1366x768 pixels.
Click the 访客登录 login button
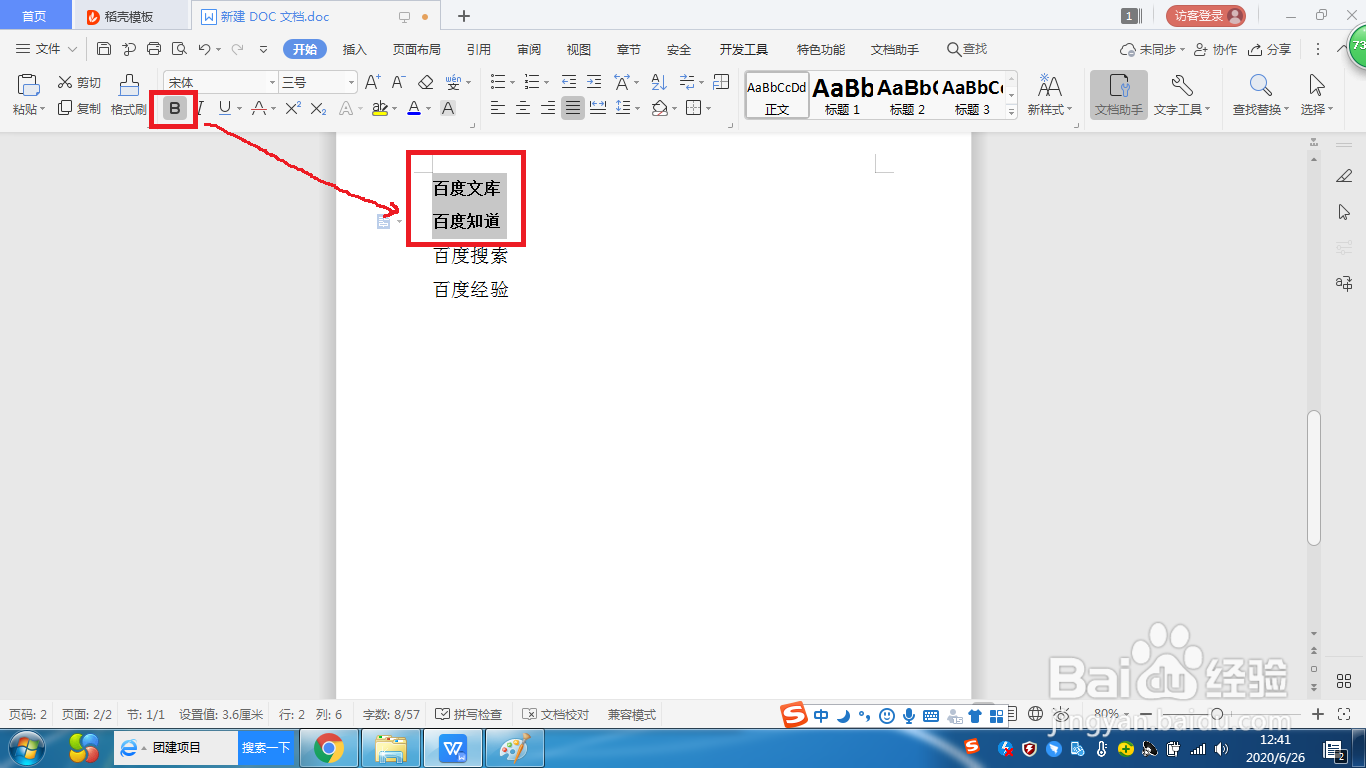point(1206,16)
